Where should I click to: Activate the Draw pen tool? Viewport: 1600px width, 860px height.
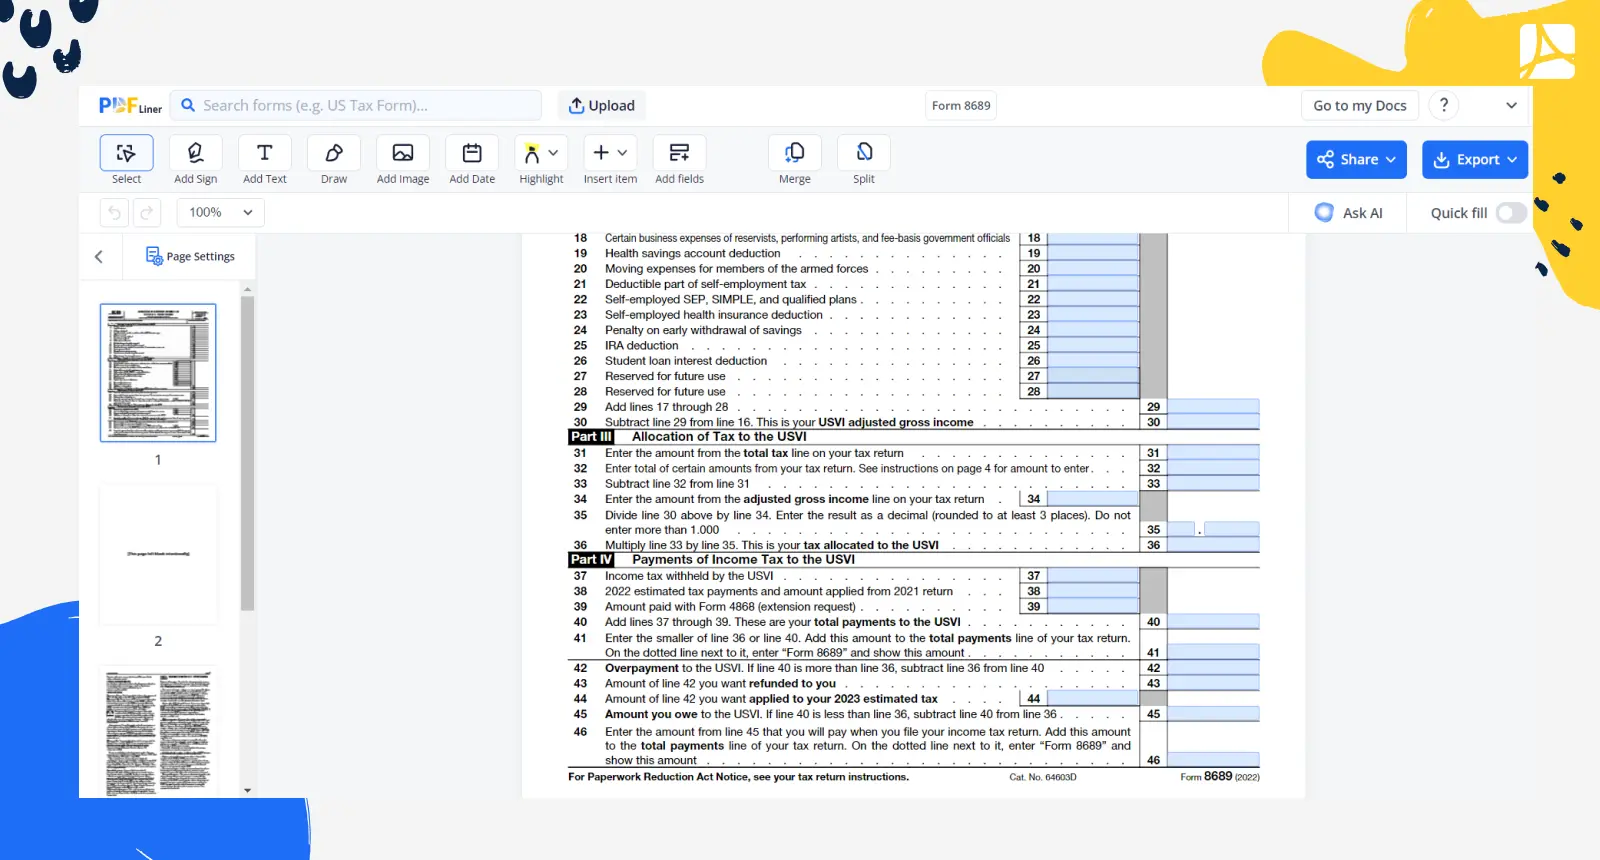click(x=334, y=154)
